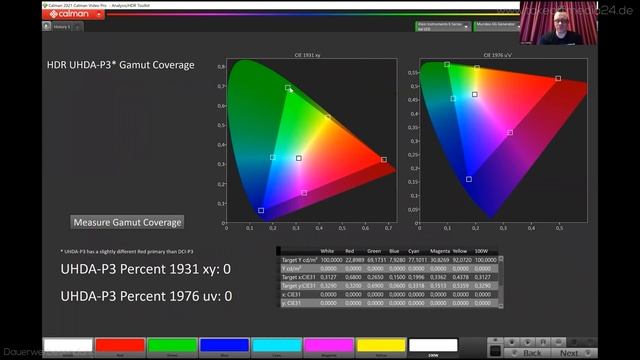Click the yellow target in CIE 1931 chart
640x360 pixels.
(x=327, y=118)
